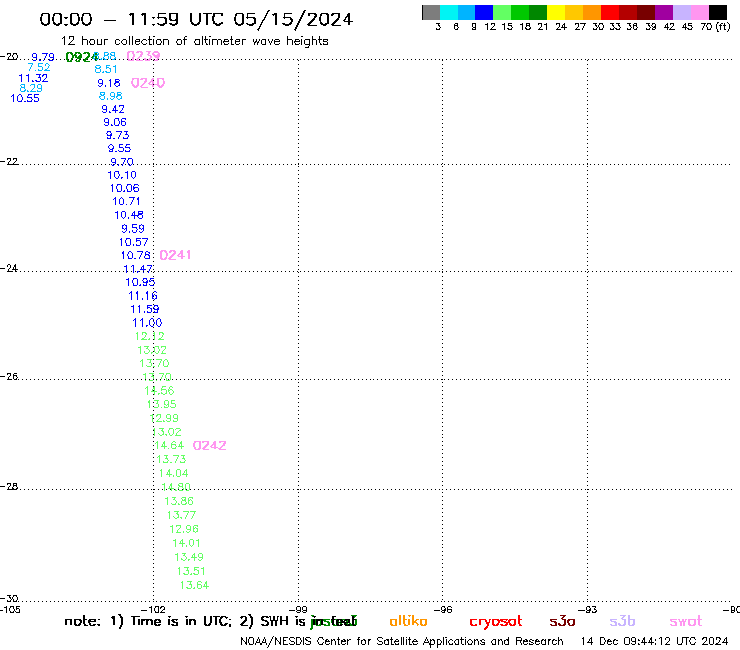Click the wave height value '11.00'
Screen dimensions: 740x650
(x=147, y=323)
